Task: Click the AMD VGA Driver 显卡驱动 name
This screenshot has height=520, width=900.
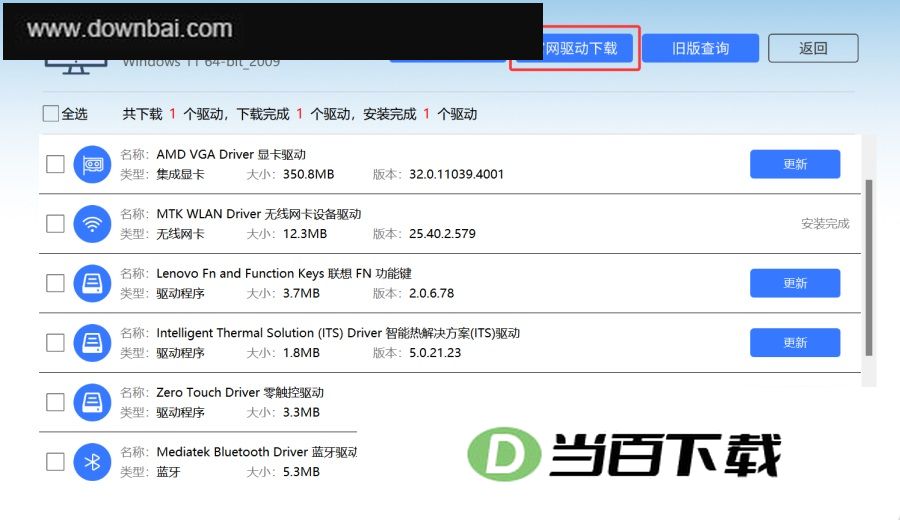Action: point(231,154)
